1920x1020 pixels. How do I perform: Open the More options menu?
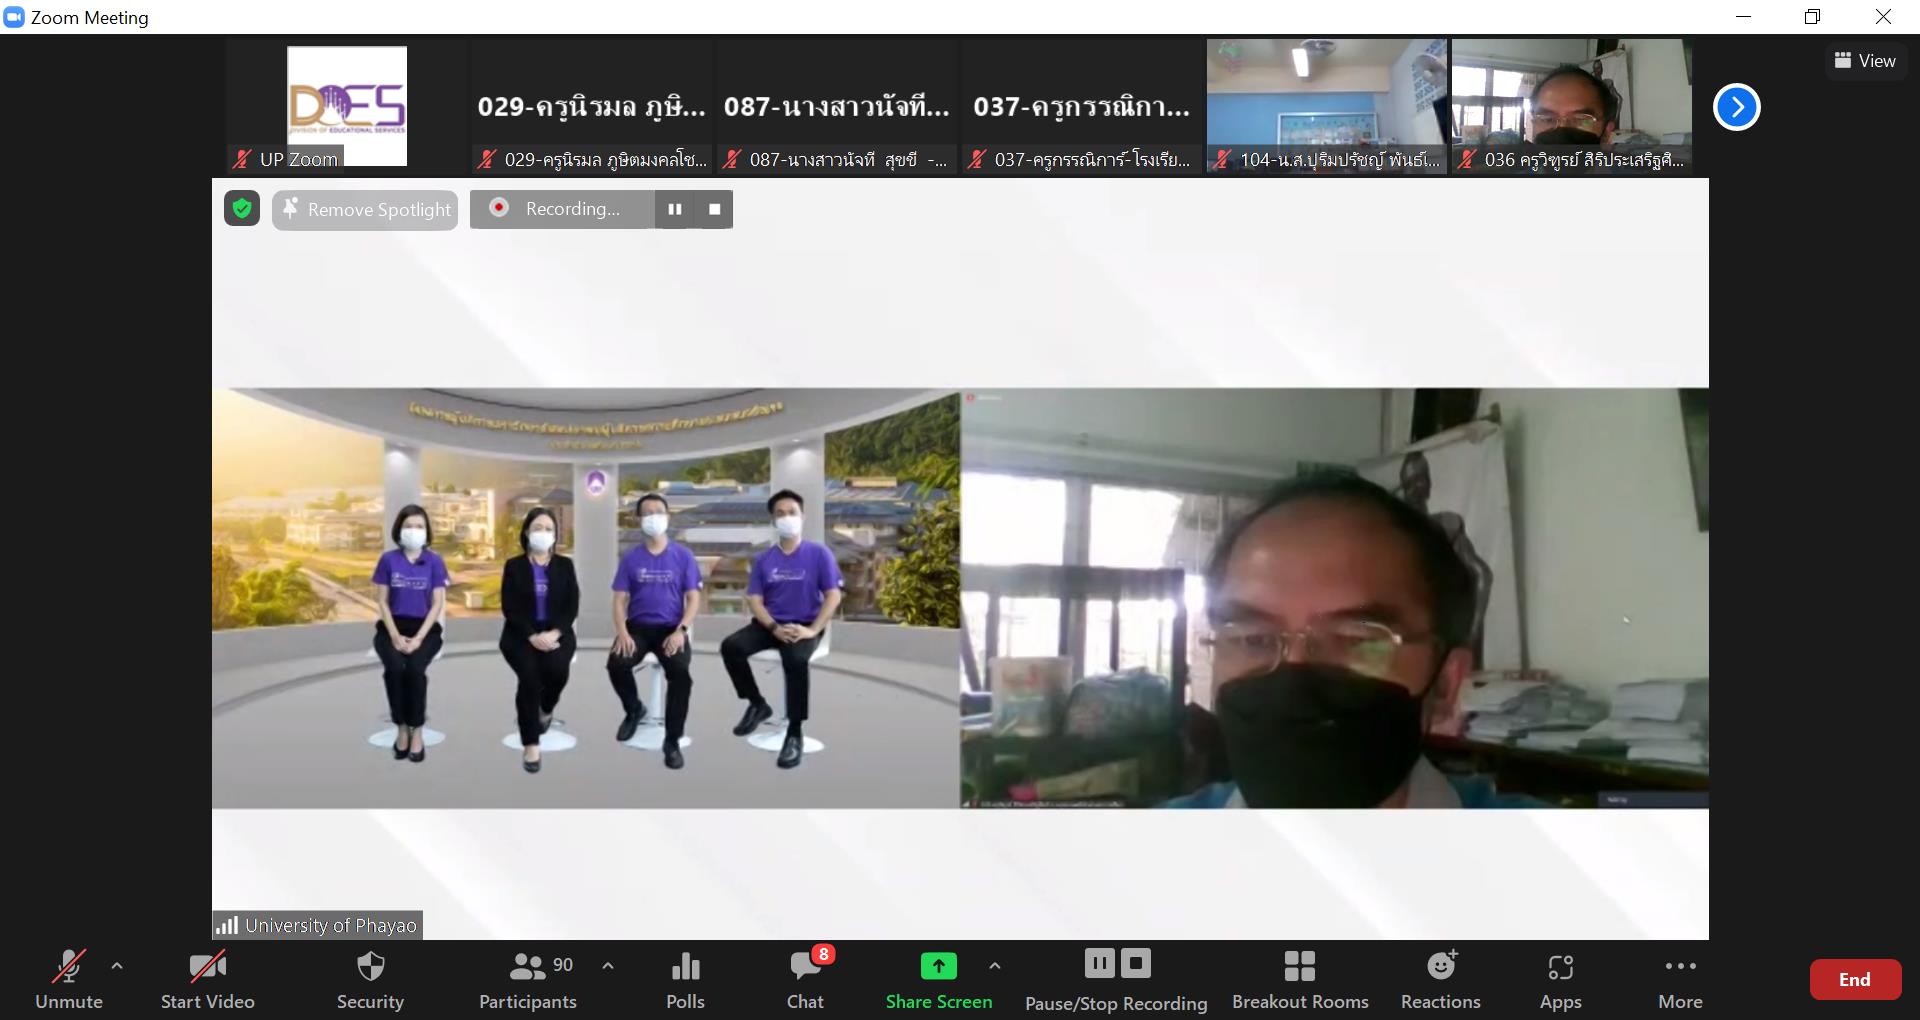click(x=1680, y=979)
